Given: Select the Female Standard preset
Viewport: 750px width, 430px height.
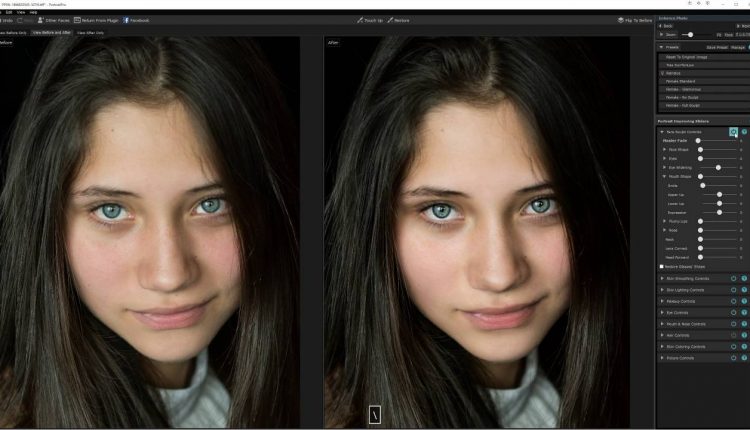Looking at the screenshot, I should point(704,81).
